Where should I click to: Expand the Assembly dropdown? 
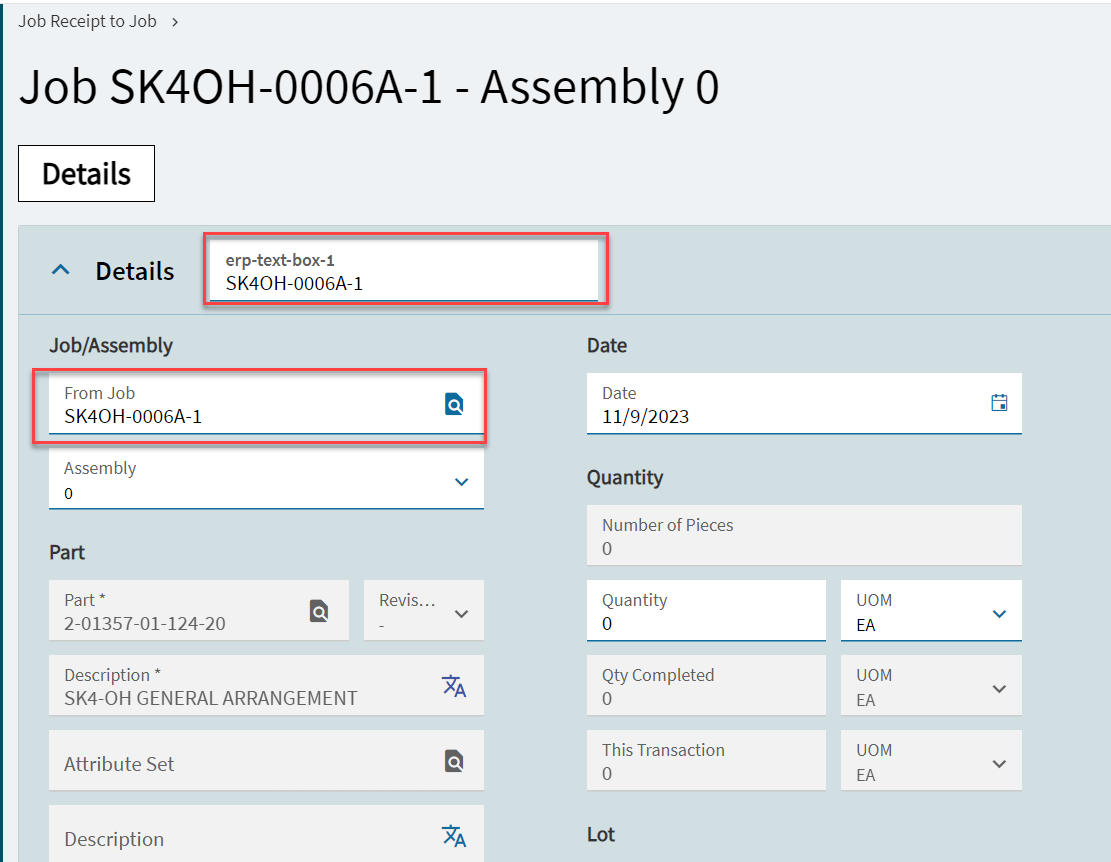(461, 481)
